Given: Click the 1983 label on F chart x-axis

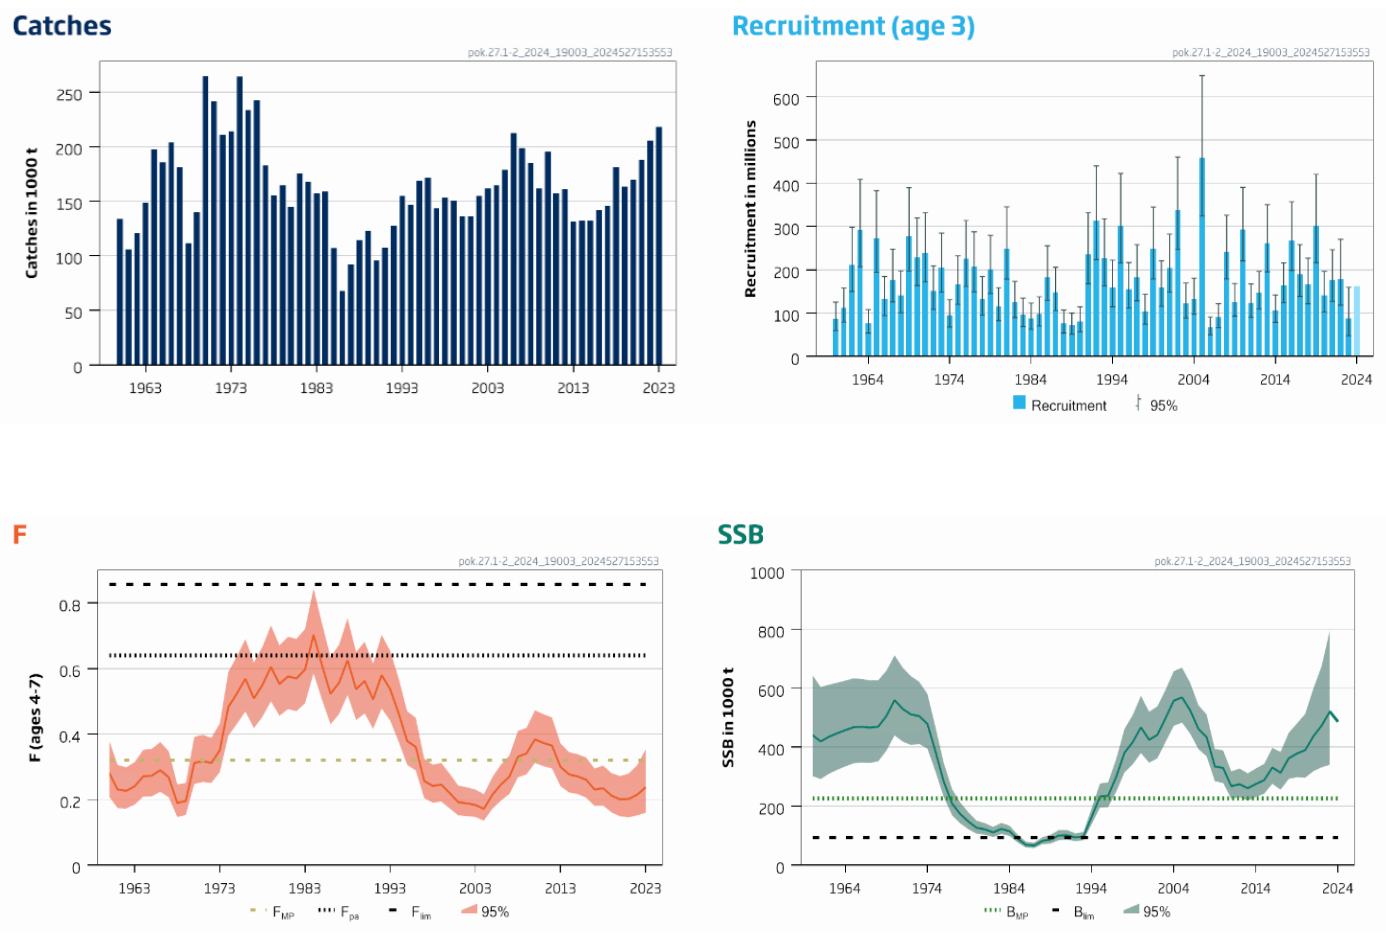Looking at the screenshot, I should 305,888.
